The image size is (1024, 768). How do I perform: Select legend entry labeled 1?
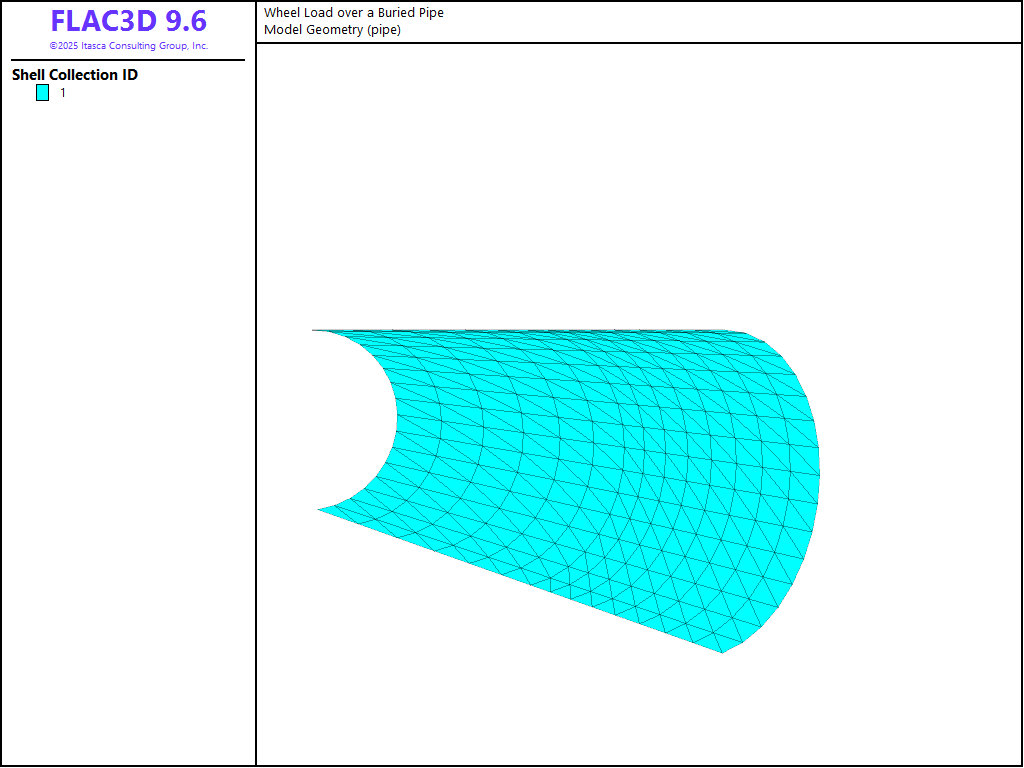click(61, 92)
